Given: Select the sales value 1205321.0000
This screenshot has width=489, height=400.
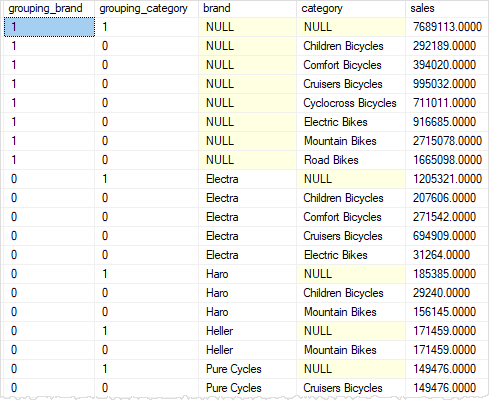Looking at the screenshot, I should click(x=447, y=179).
